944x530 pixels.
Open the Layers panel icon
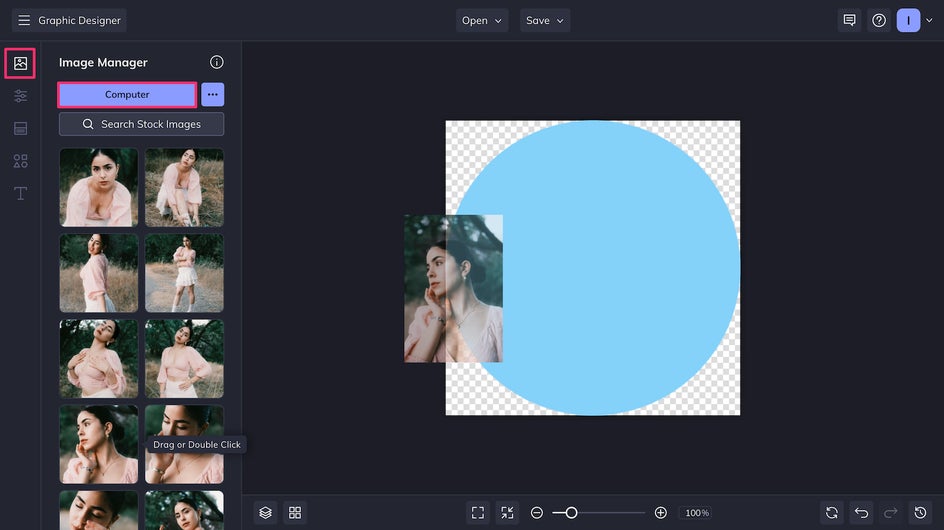pyautogui.click(x=266, y=513)
